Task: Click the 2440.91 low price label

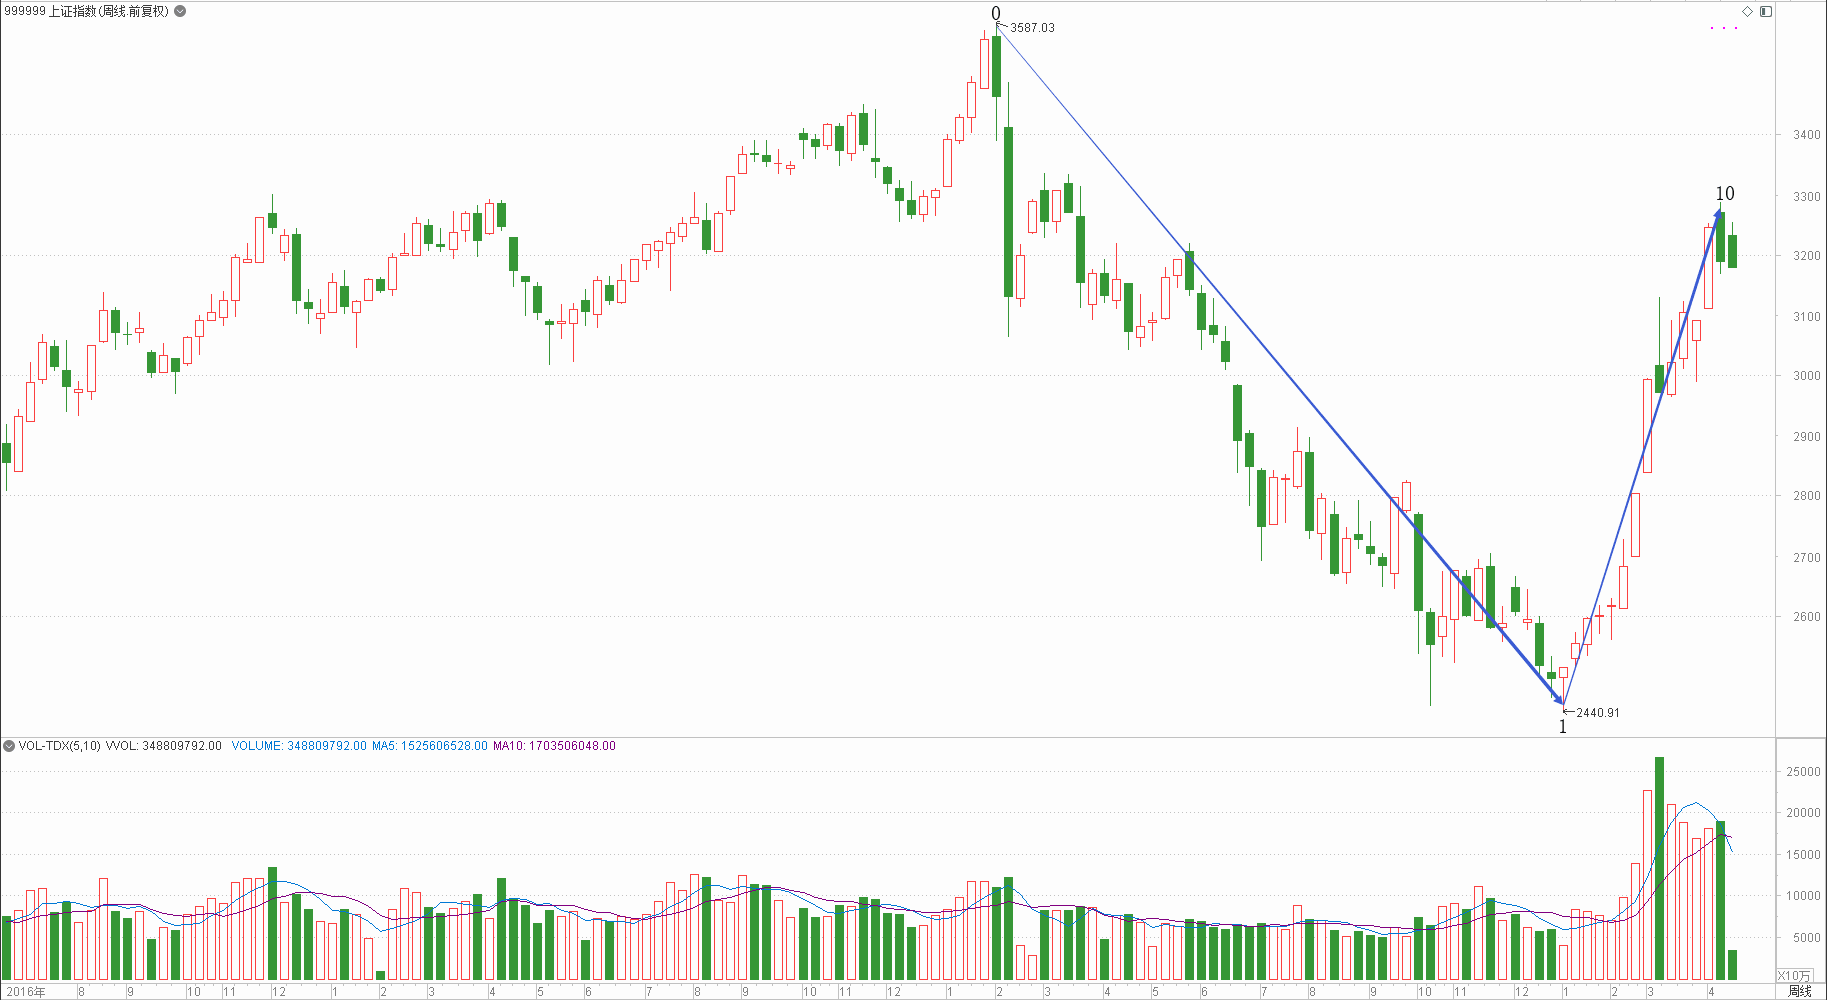Action: pyautogui.click(x=1598, y=713)
